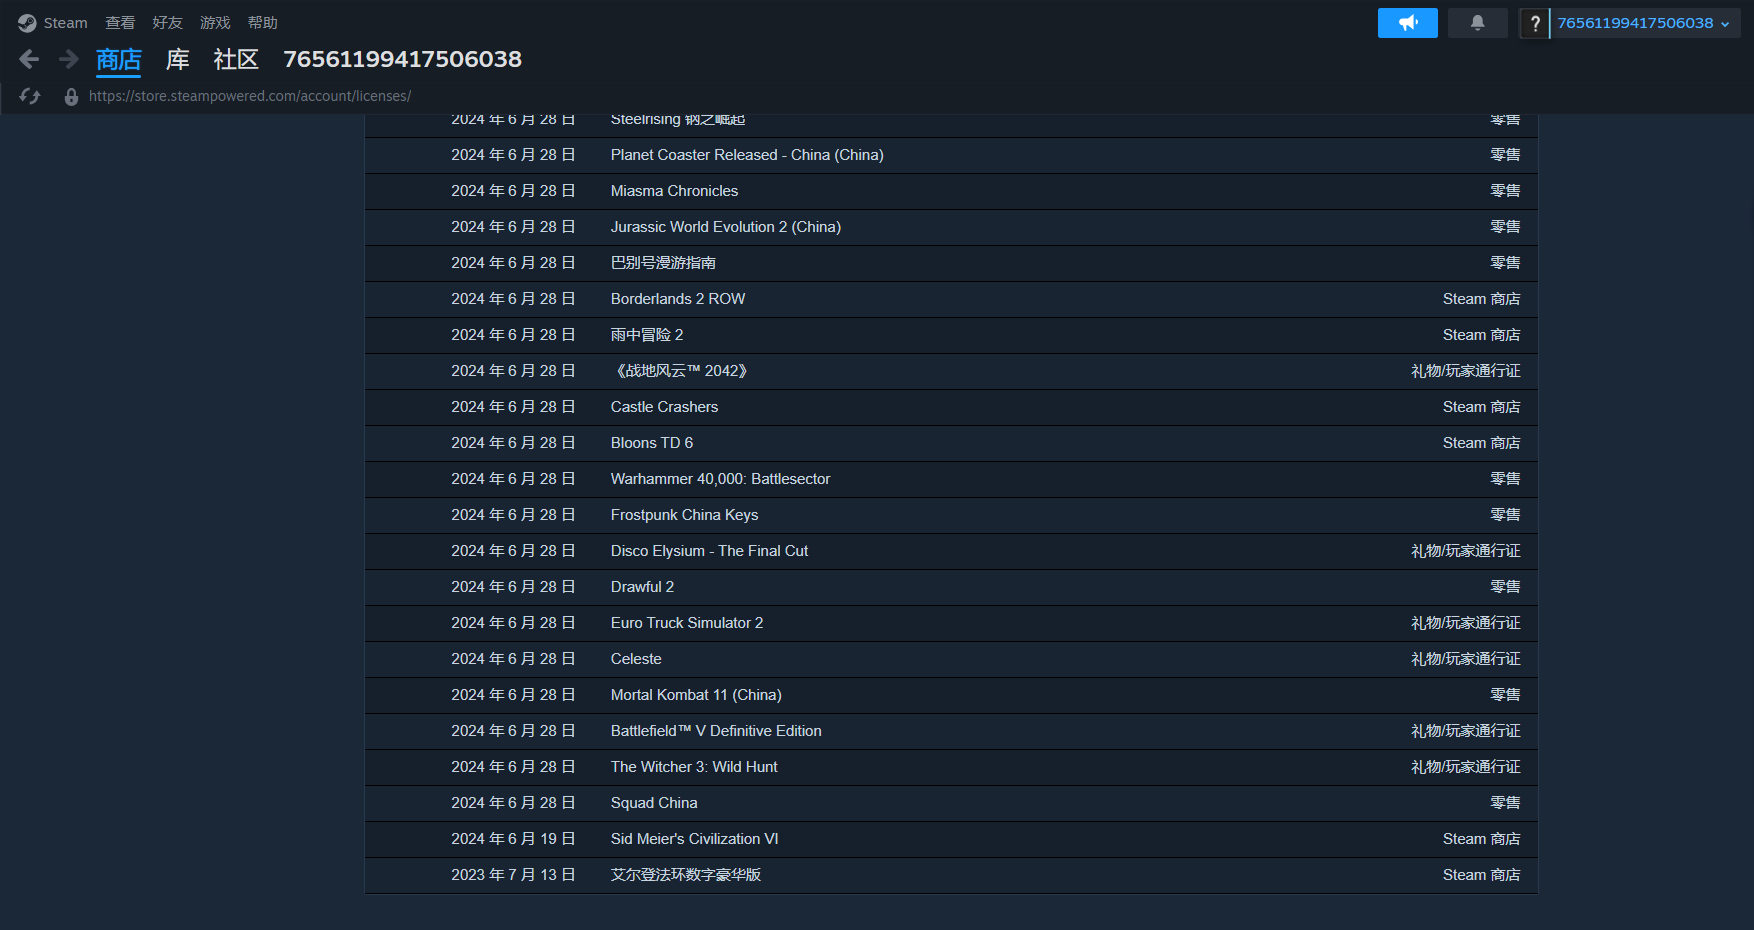Select the Drawful 2 entry
This screenshot has width=1754, height=930.
[x=951, y=587]
